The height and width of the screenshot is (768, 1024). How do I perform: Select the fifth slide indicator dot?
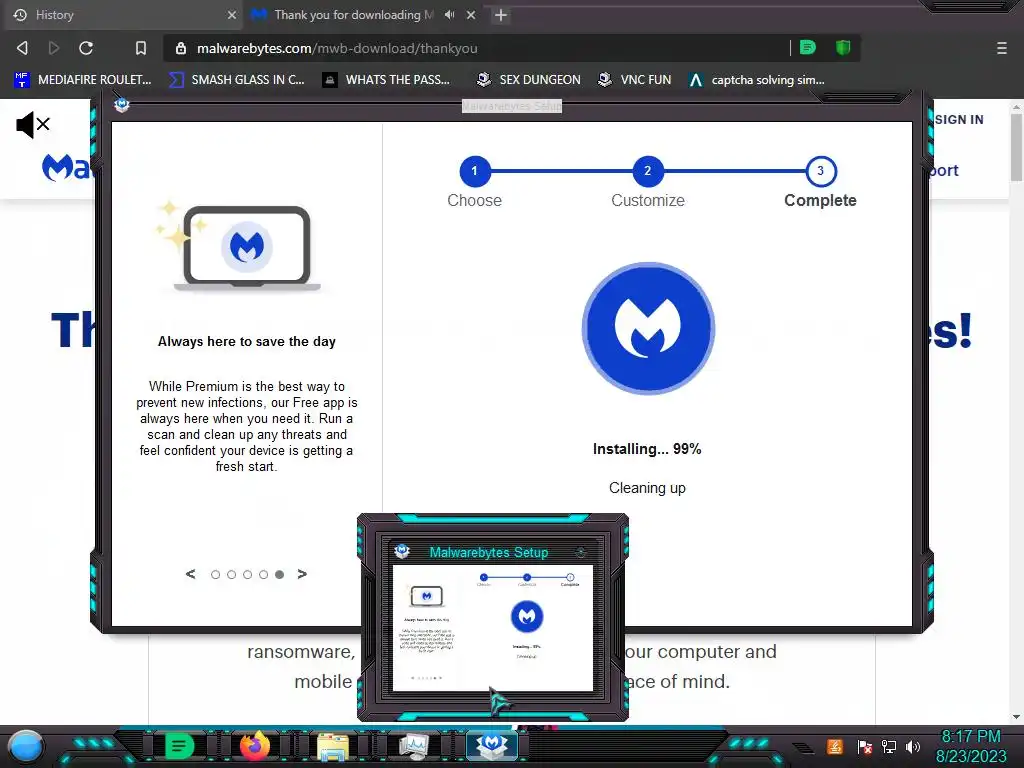(280, 575)
